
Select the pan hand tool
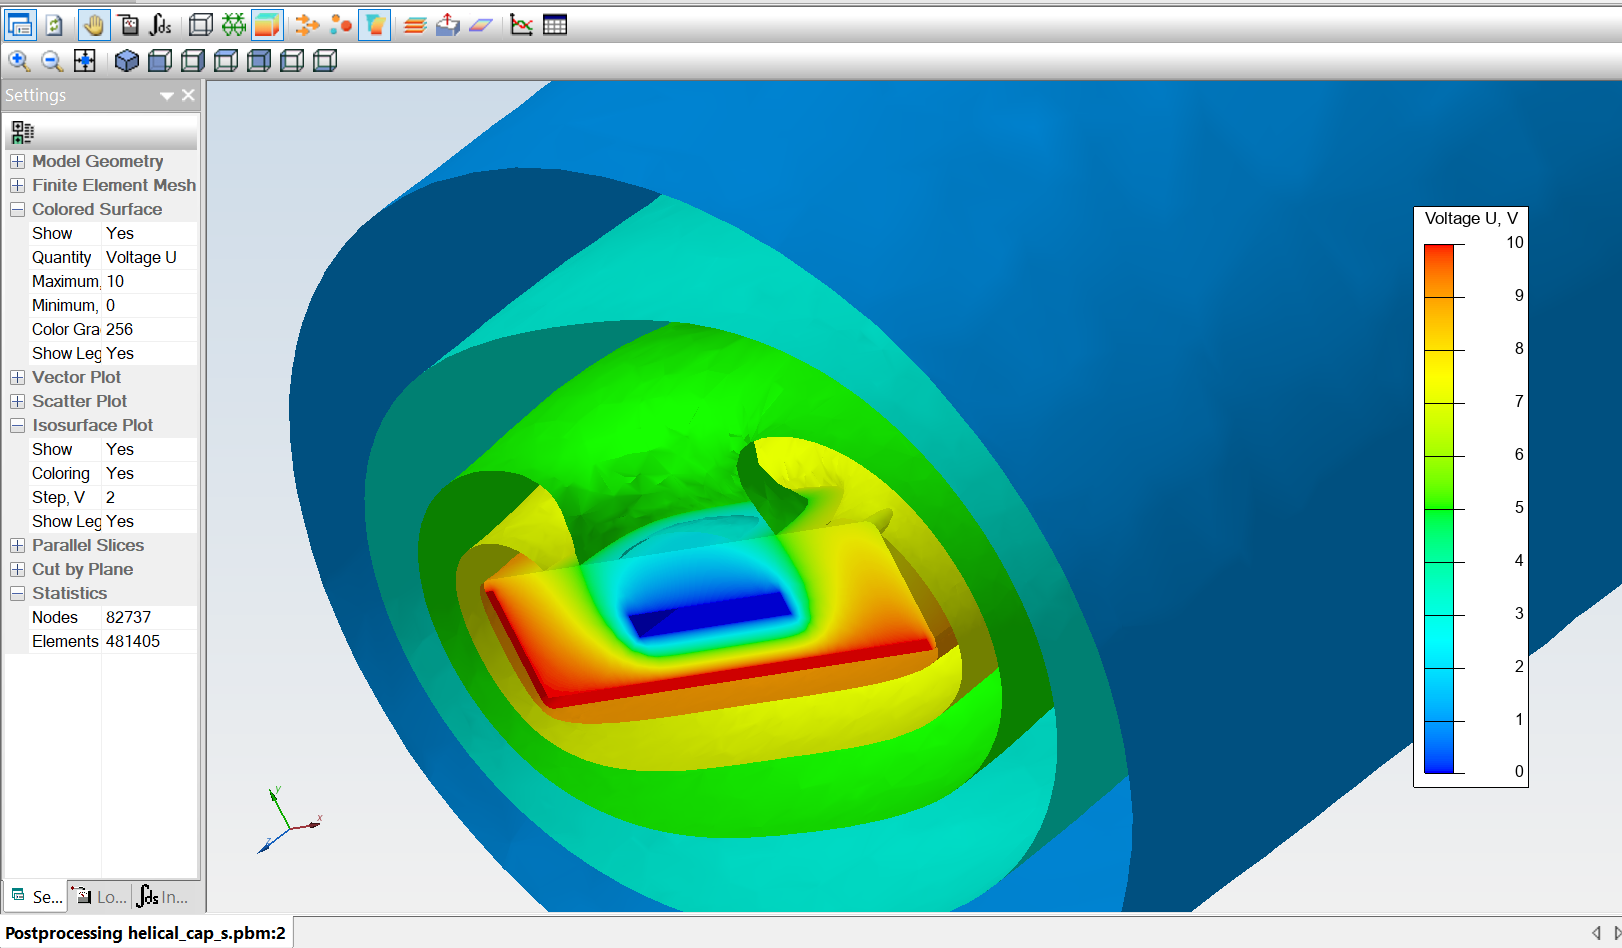(x=94, y=25)
